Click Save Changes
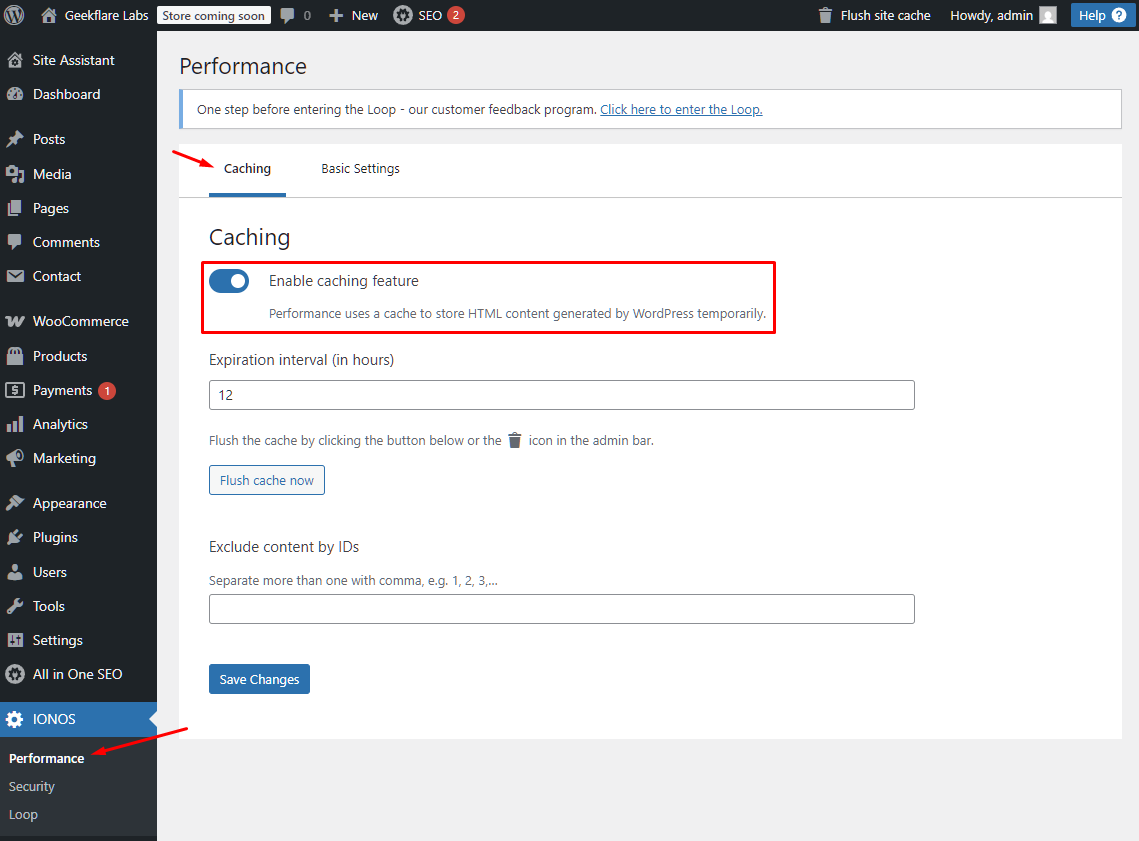 [259, 679]
